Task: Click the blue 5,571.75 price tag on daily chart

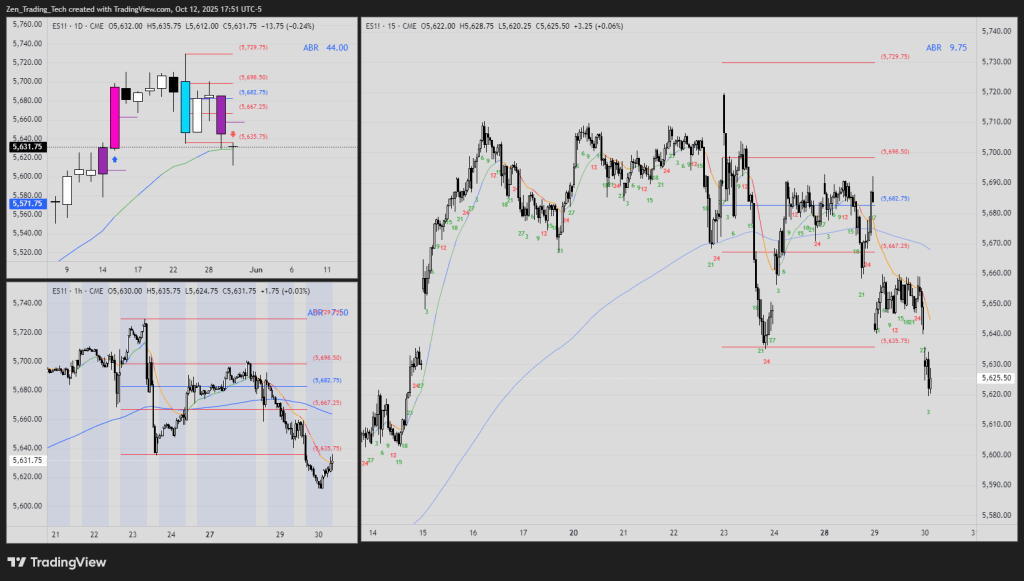Action: click(26, 203)
